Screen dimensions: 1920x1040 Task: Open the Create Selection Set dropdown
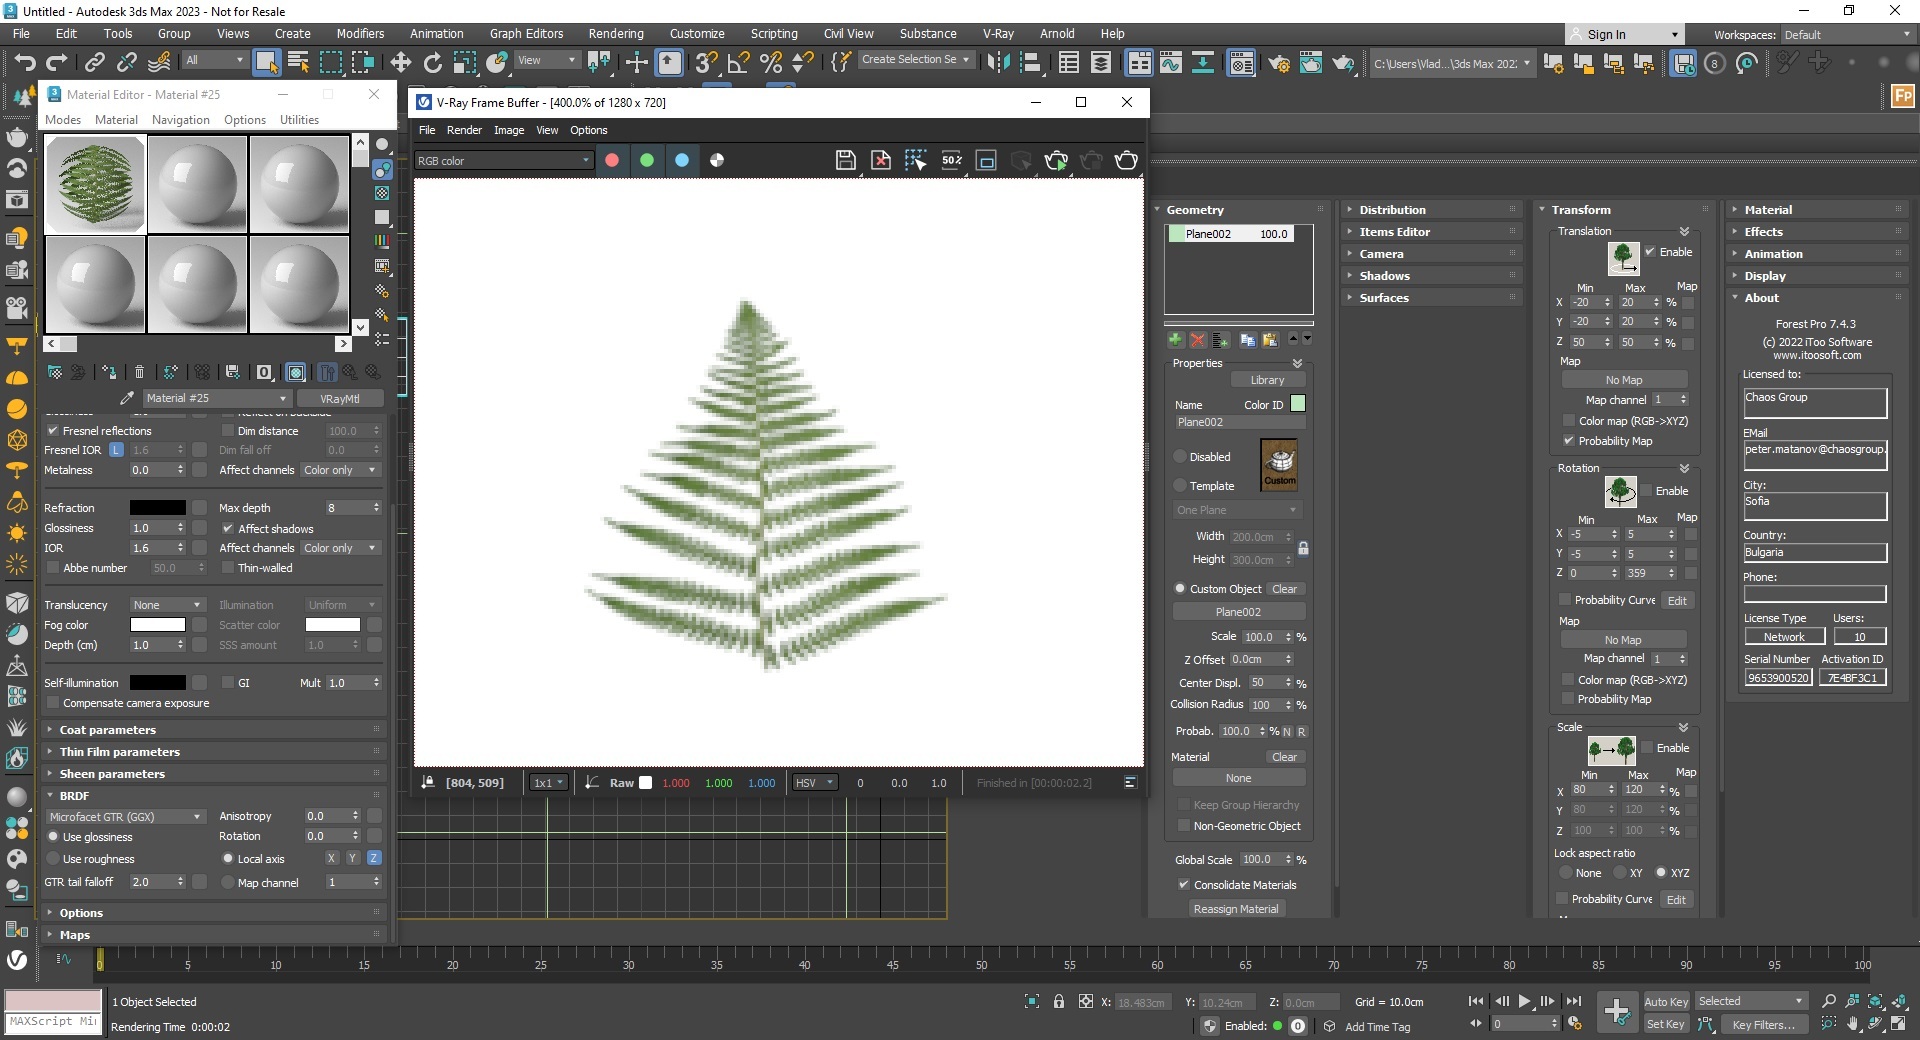coord(916,60)
